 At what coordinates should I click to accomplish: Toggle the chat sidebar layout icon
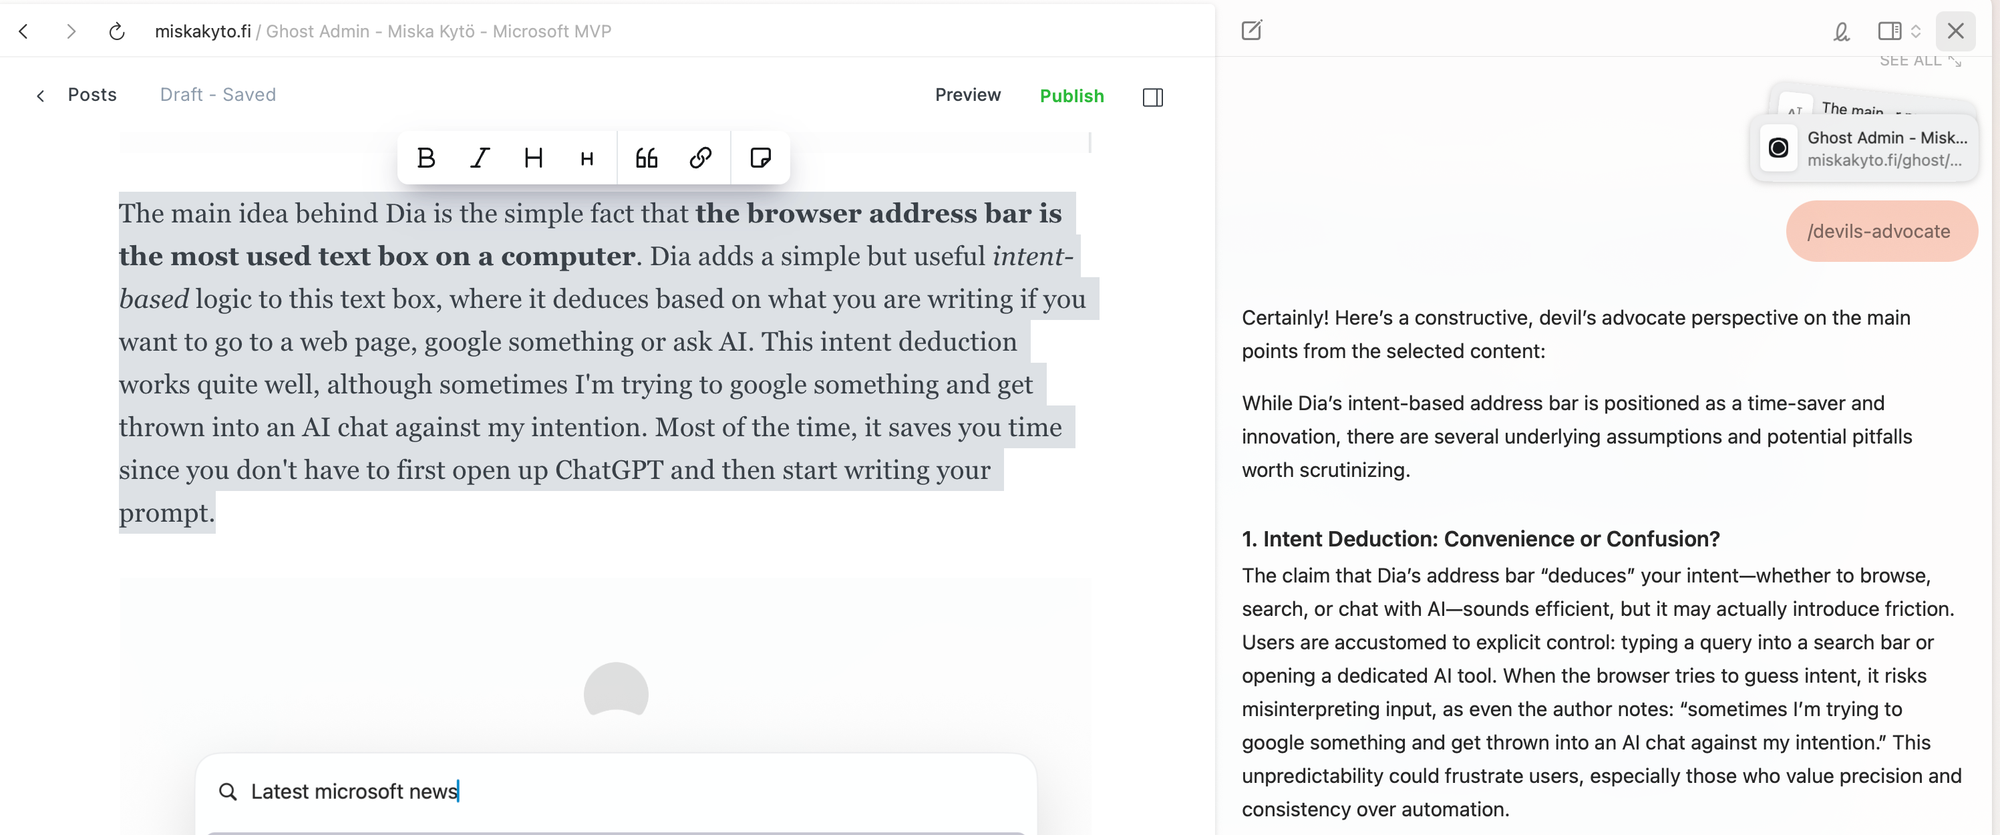pyautogui.click(x=1889, y=31)
